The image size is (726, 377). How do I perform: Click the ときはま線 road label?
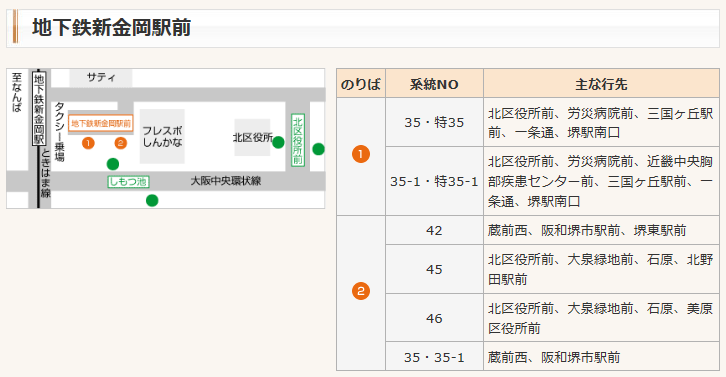pyautogui.click(x=45, y=174)
